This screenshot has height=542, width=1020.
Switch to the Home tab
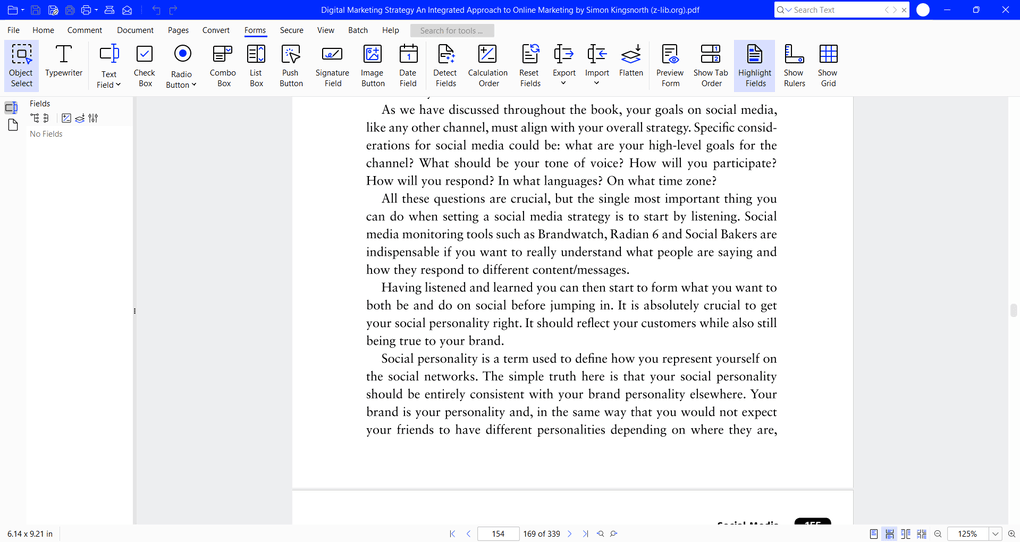(43, 30)
